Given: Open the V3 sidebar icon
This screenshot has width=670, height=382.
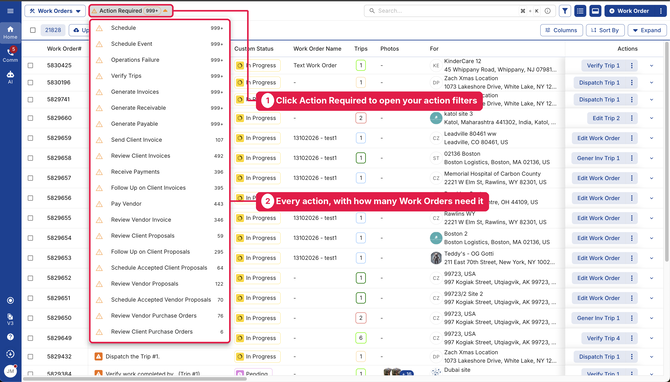Looking at the screenshot, I should [x=10, y=319].
